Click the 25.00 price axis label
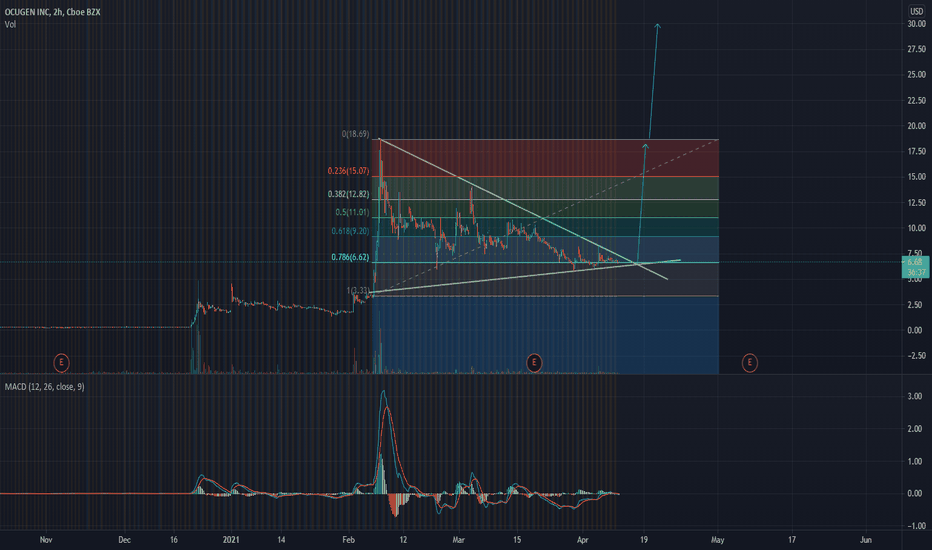The image size is (932, 550). (x=917, y=75)
